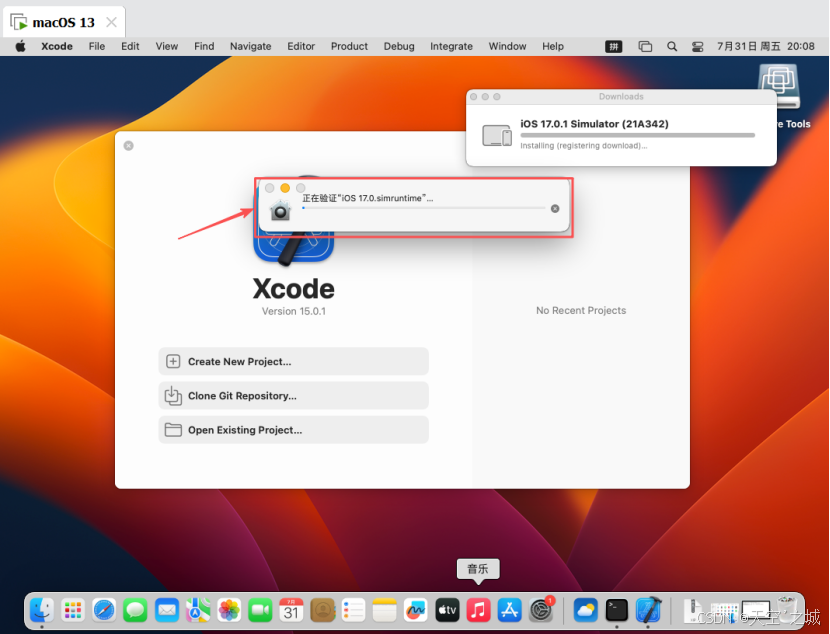Open the View menu
The width and height of the screenshot is (830, 634).
[x=167, y=46]
